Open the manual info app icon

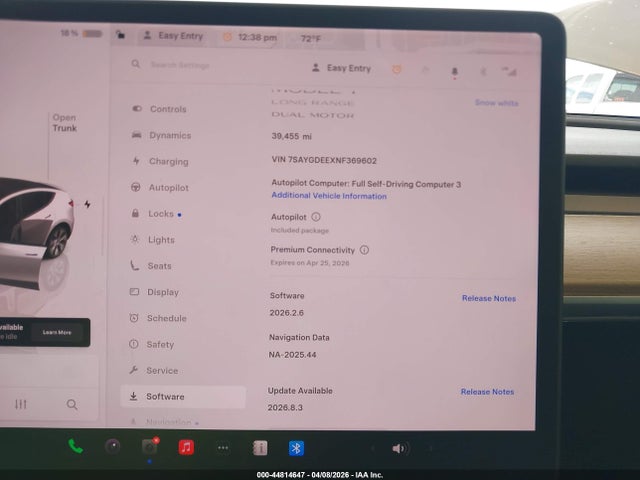(260, 448)
